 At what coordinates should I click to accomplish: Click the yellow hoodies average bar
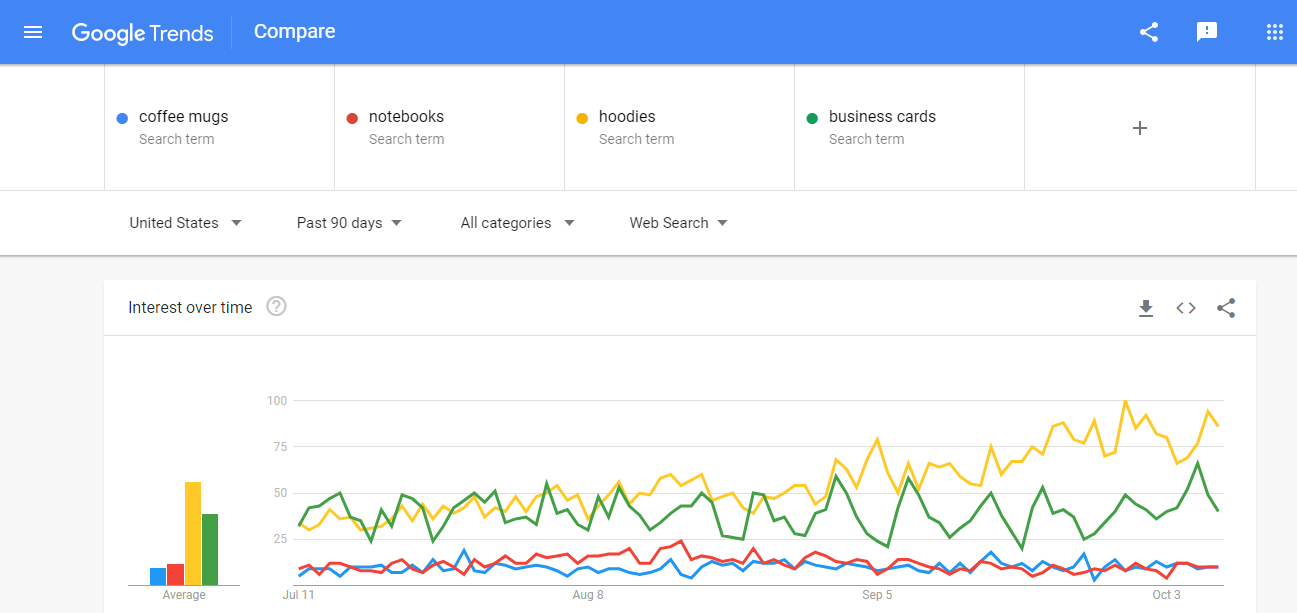coord(193,533)
